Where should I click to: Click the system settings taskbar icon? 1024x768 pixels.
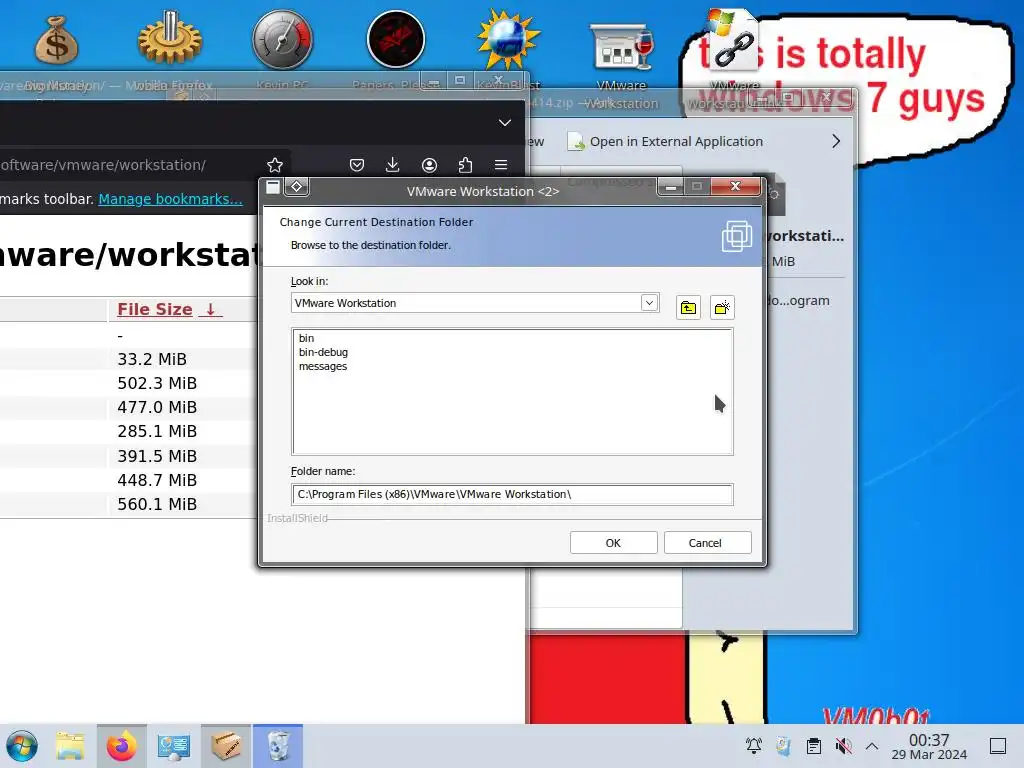(x=174, y=746)
